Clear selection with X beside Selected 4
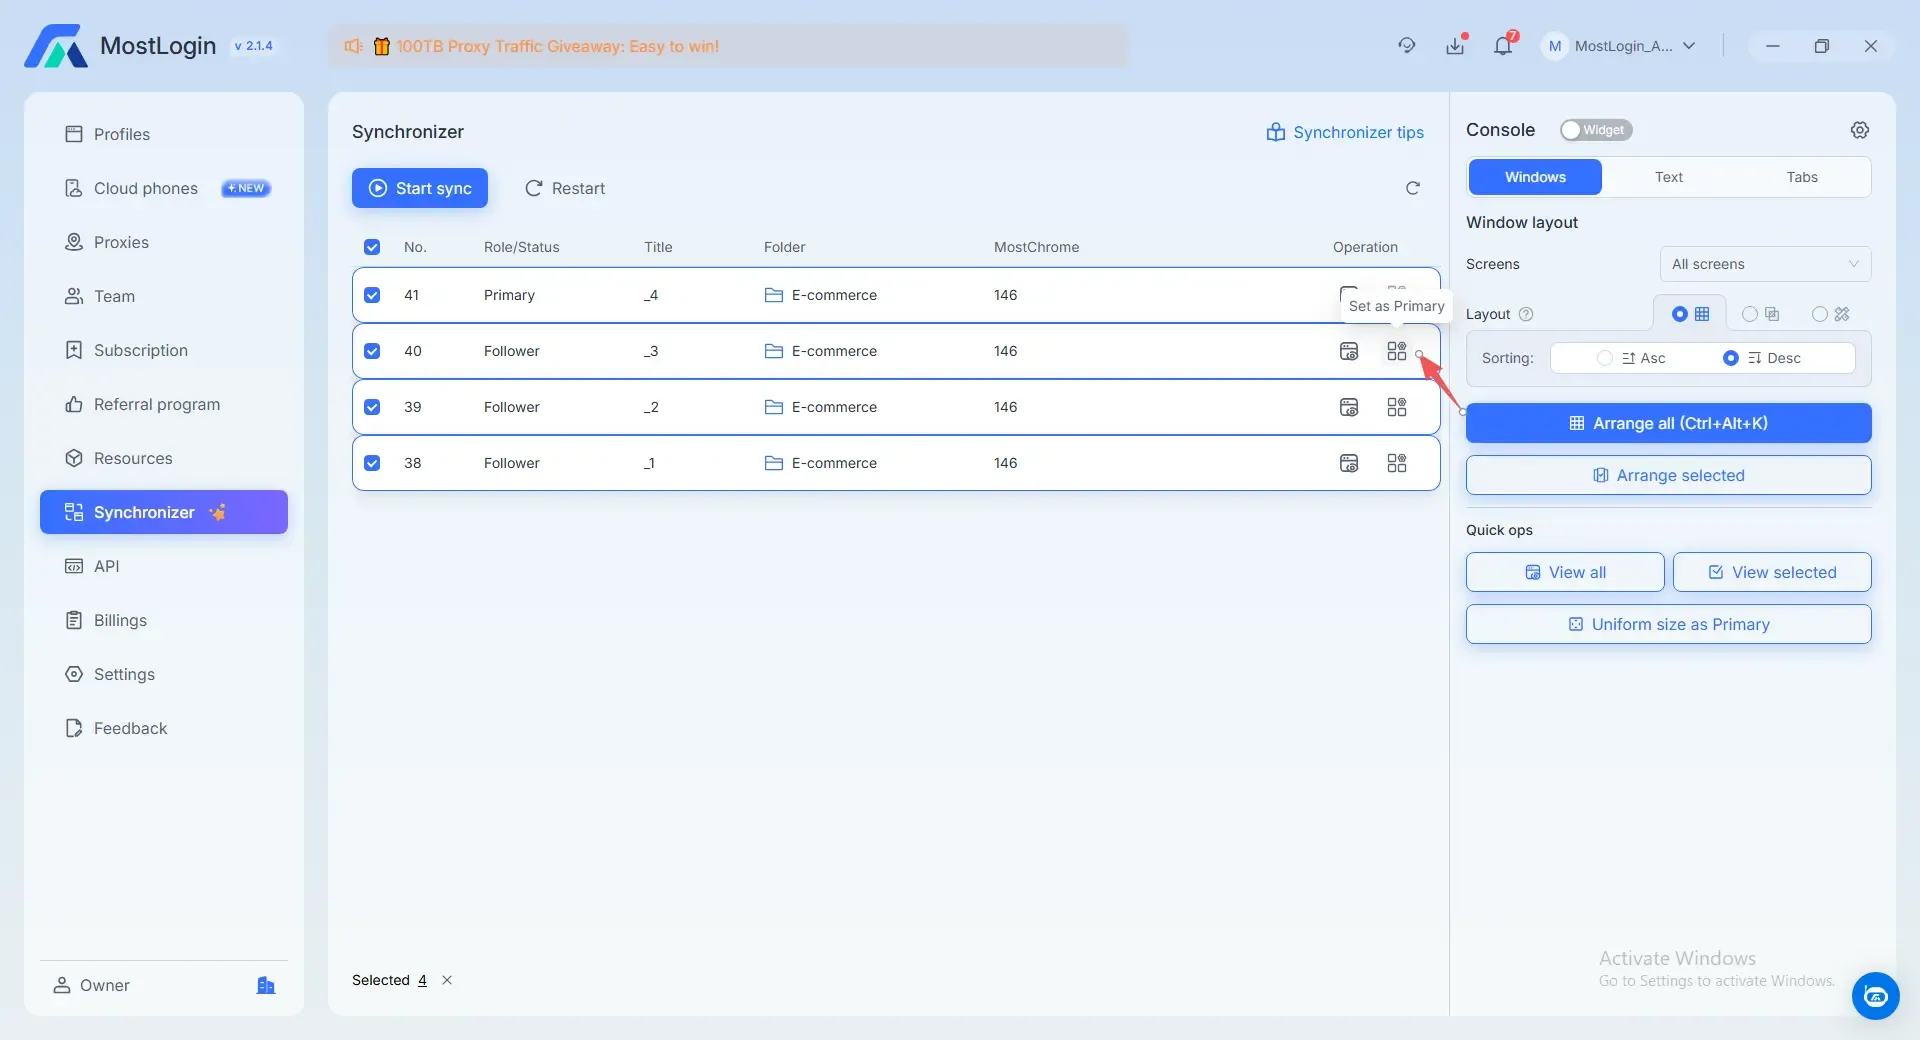 (x=447, y=980)
